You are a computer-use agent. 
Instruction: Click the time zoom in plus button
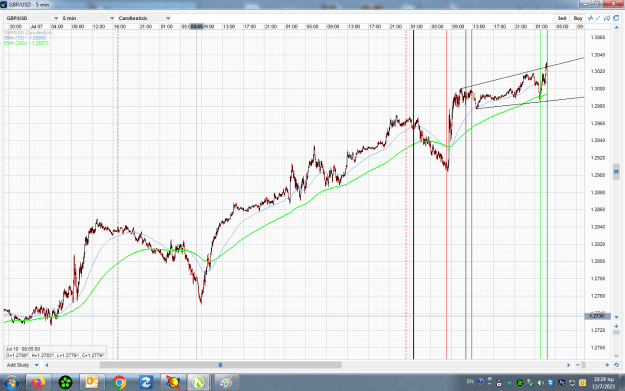(x=607, y=365)
